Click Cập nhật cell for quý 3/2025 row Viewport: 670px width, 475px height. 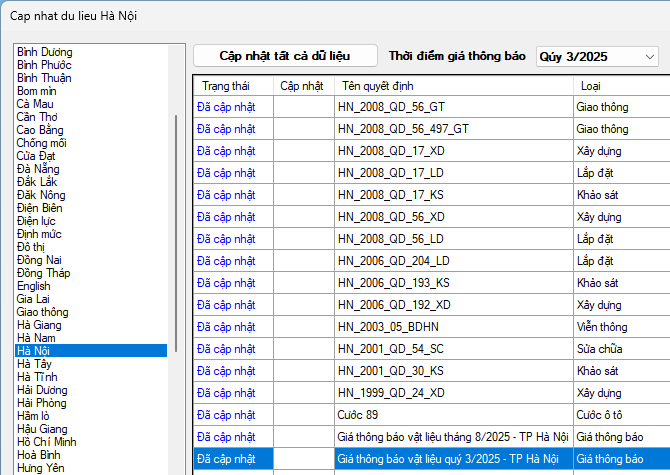pos(303,459)
